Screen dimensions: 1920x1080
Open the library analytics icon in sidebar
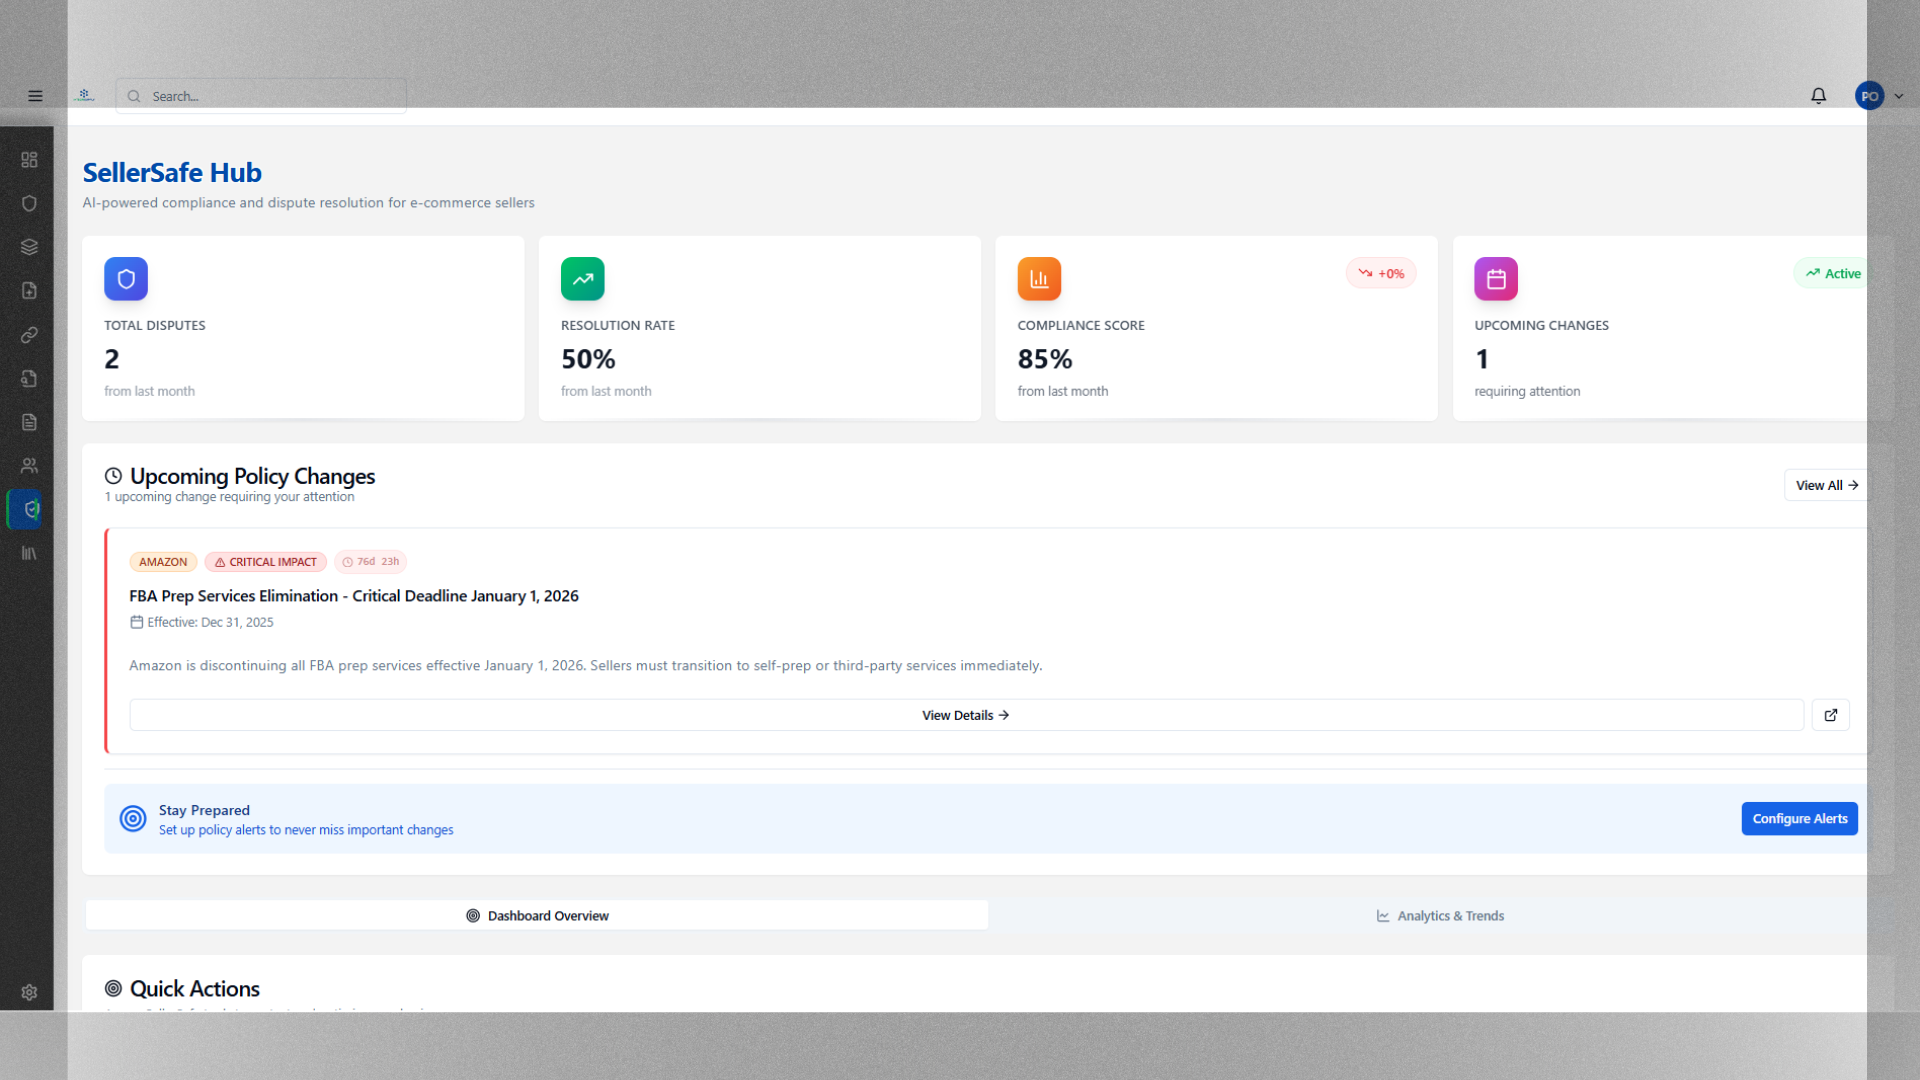(29, 553)
